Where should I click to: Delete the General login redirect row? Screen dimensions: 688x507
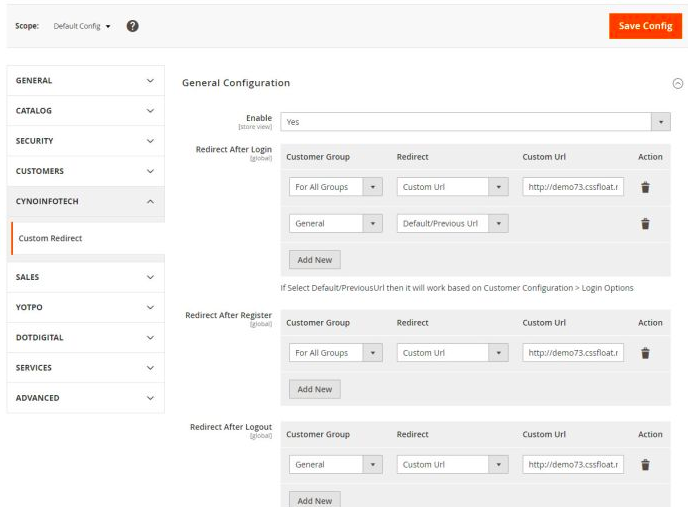[x=645, y=224]
